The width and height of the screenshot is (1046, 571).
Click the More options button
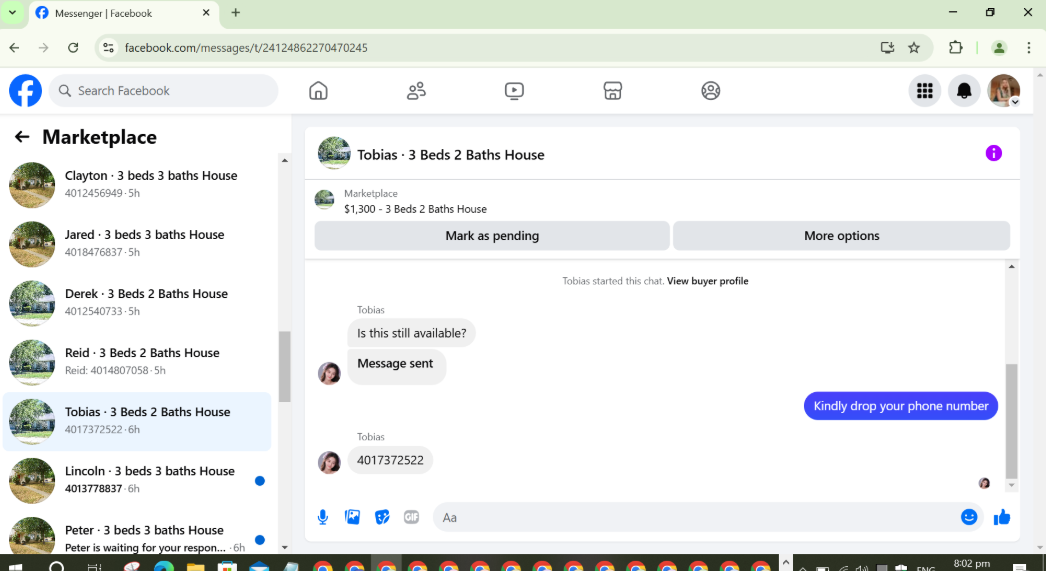tap(841, 235)
